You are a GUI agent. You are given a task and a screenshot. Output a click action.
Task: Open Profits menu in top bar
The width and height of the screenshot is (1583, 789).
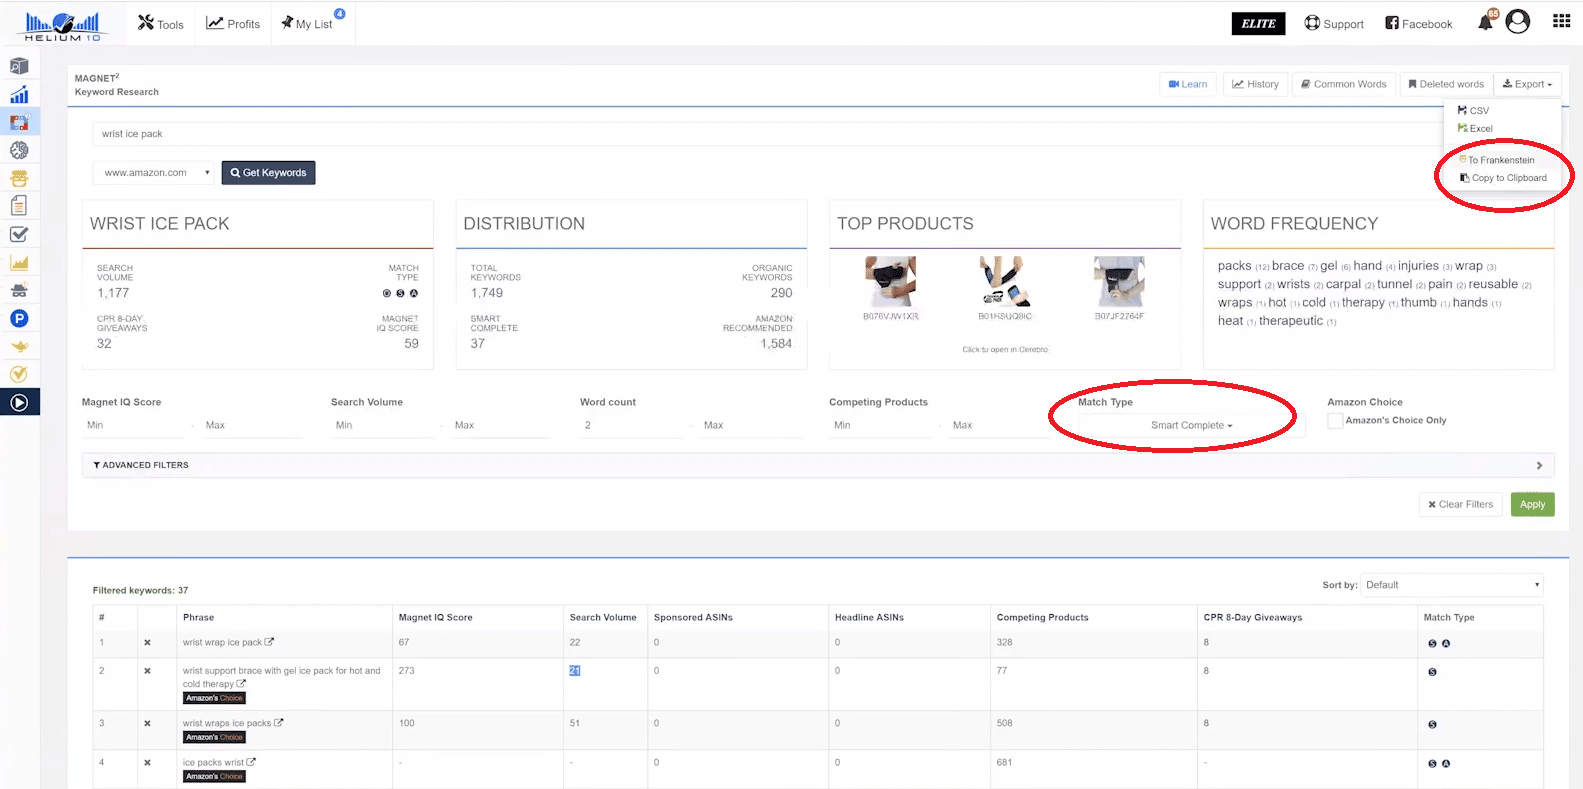pyautogui.click(x=233, y=23)
